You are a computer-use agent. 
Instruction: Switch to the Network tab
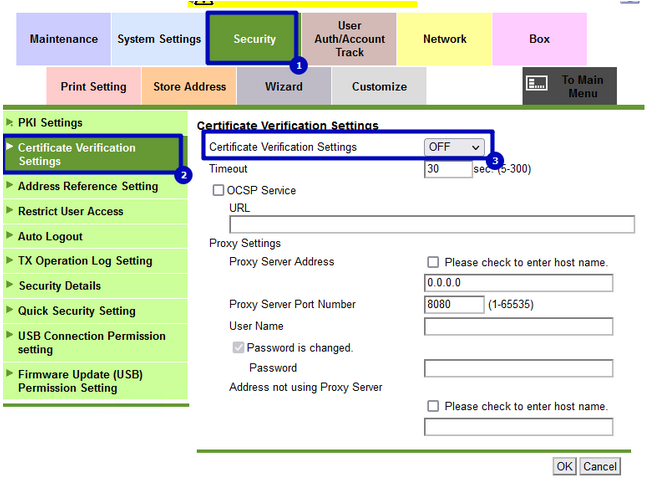tap(444, 39)
